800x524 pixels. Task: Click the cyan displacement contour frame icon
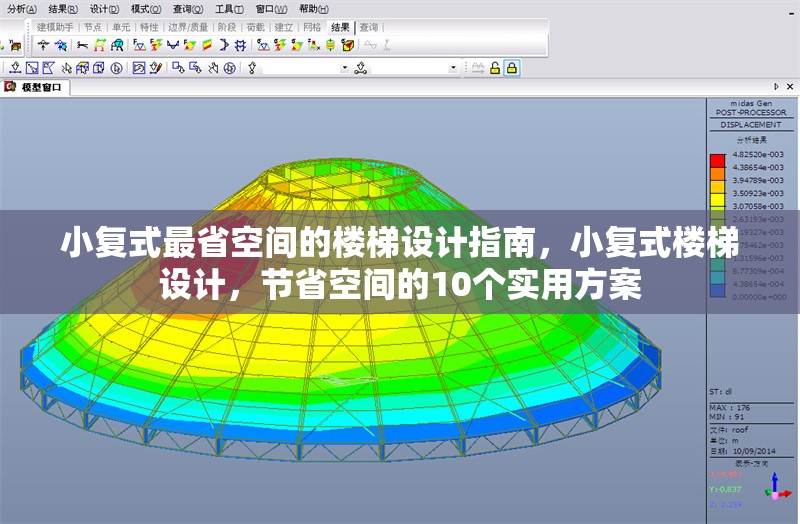click(117, 45)
